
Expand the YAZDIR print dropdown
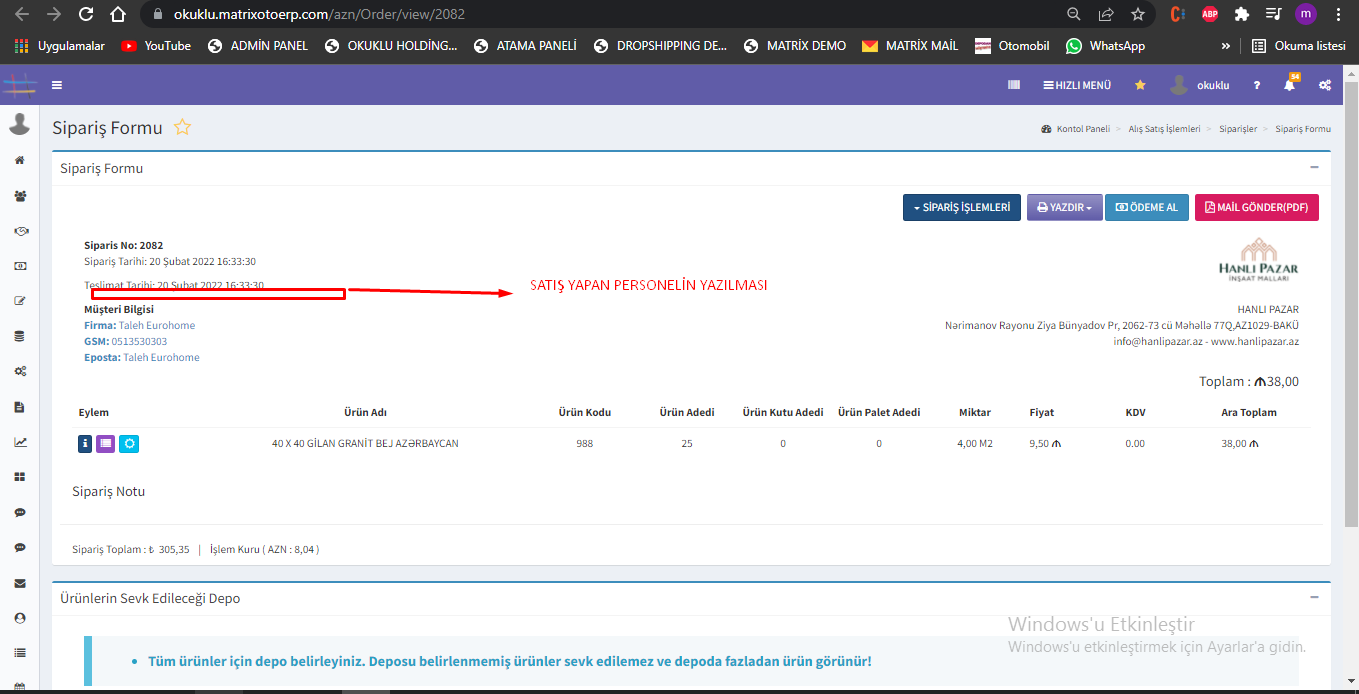(x=1064, y=207)
